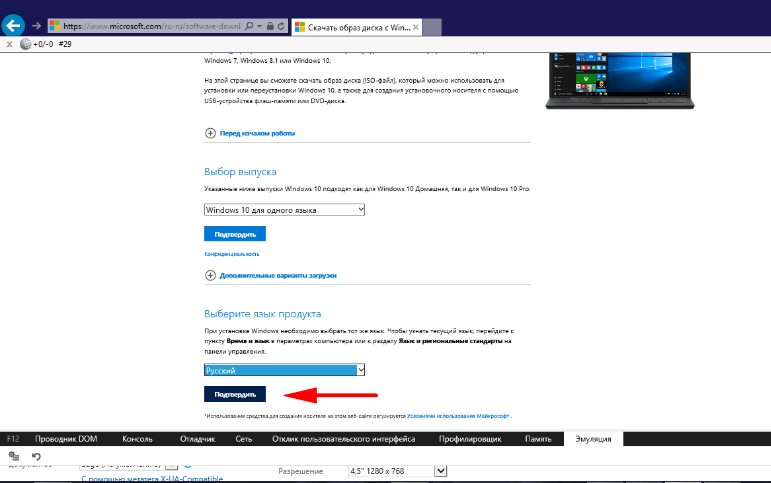Click the #29 toolbar text
Screen dimensions: 771x483
click(65, 44)
